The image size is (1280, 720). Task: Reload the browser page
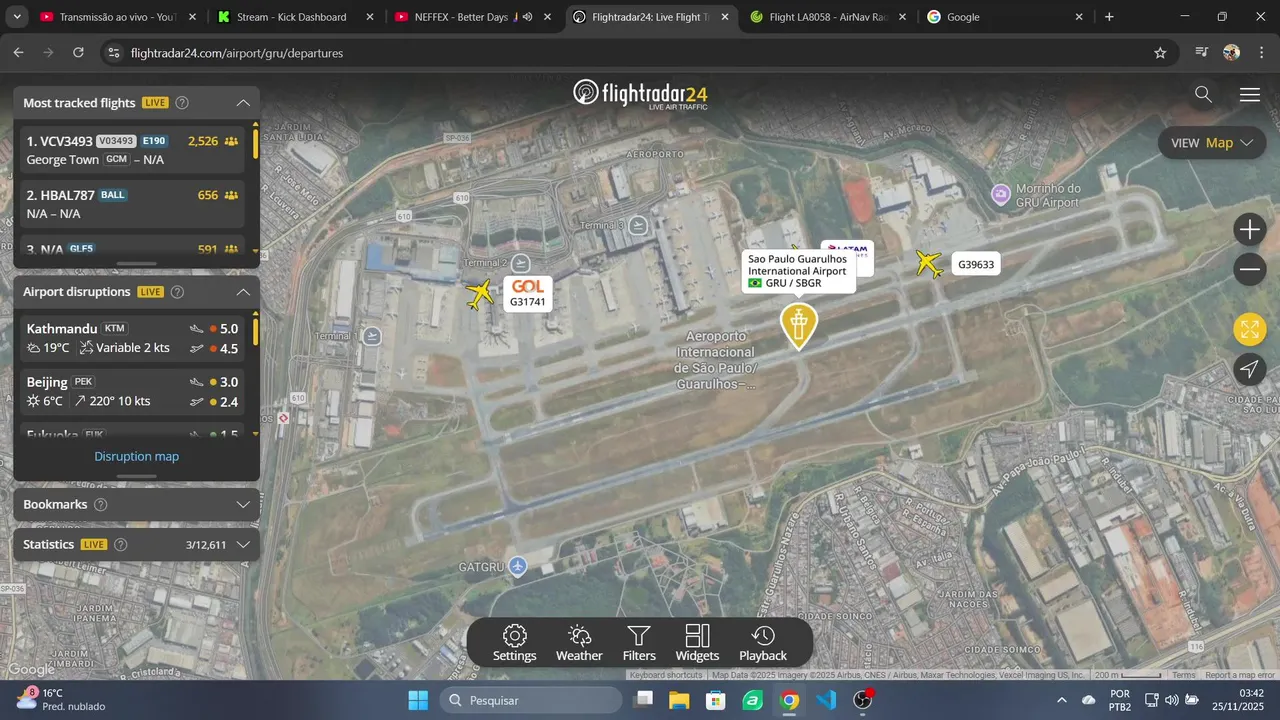[78, 53]
